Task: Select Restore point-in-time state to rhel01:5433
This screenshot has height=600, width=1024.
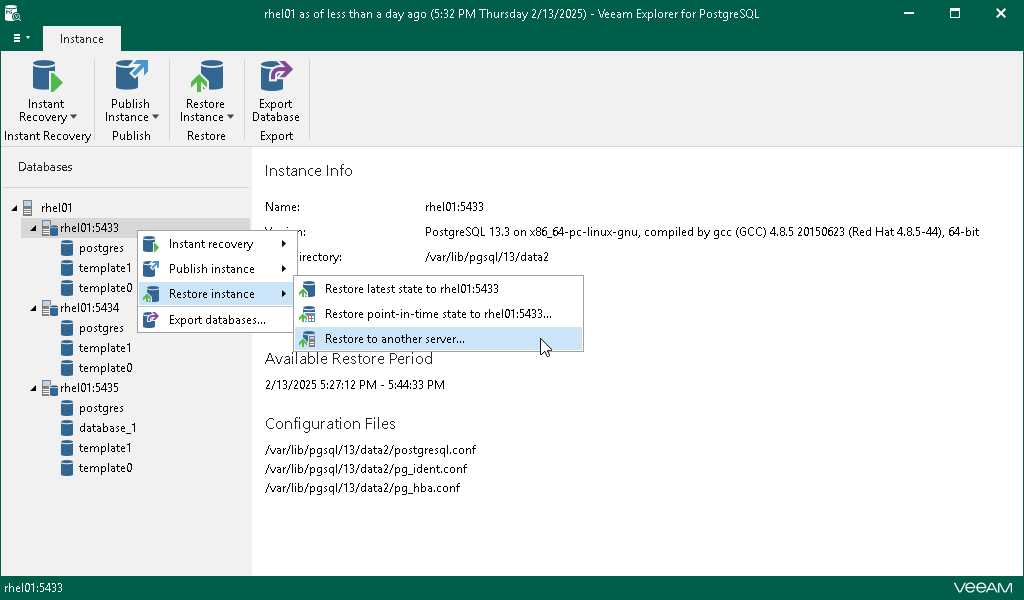Action: [x=438, y=314]
